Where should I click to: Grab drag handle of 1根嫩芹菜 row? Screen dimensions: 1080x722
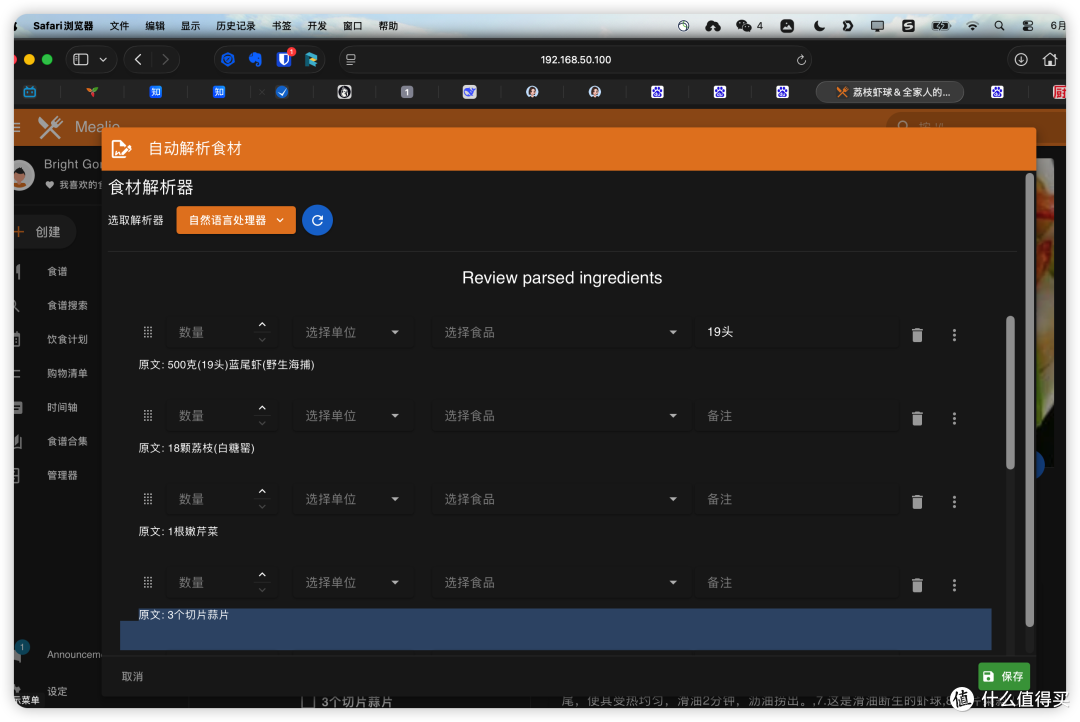coord(147,499)
